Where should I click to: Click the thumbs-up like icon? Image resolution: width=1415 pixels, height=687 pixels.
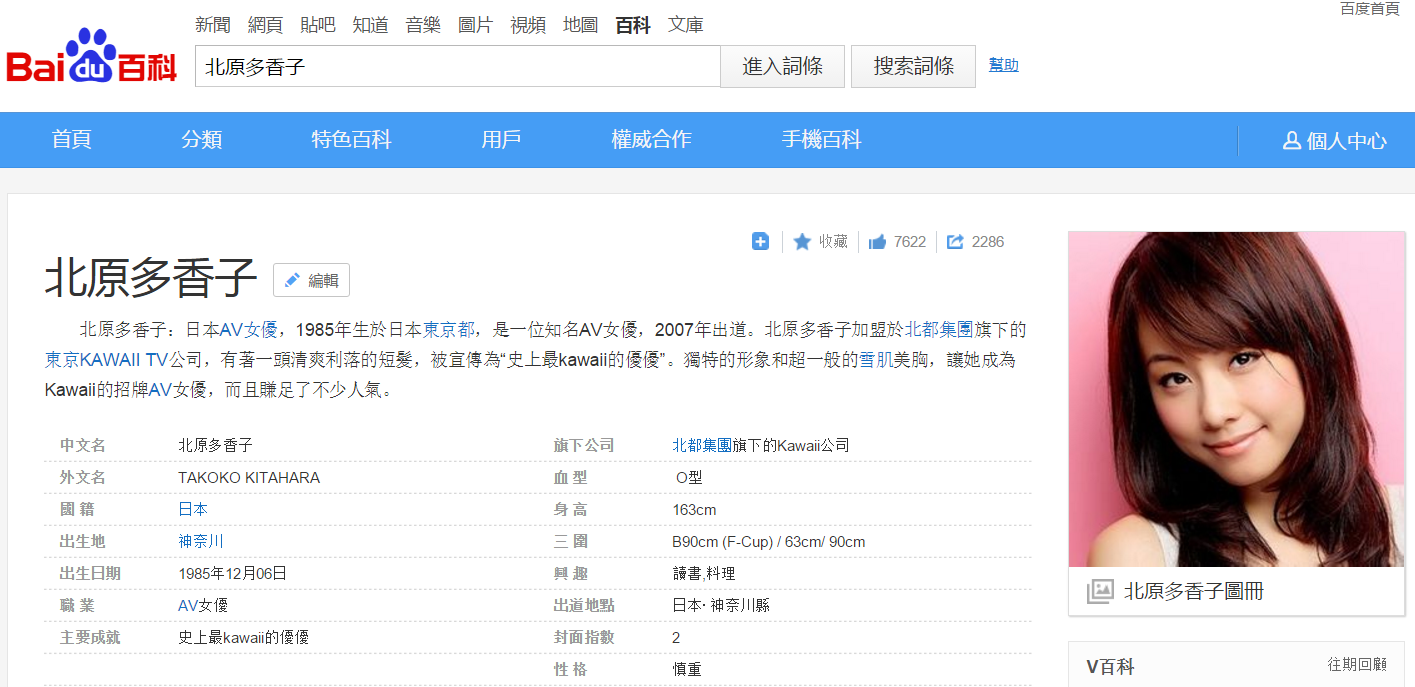tap(878, 241)
